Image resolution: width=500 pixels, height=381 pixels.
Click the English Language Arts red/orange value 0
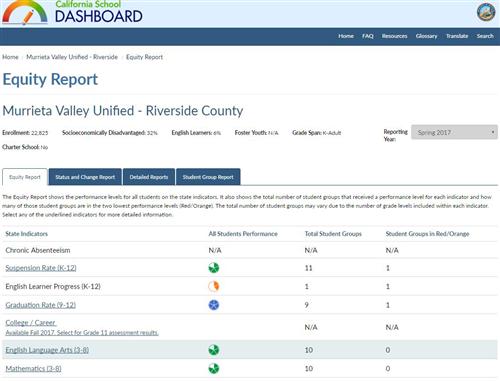[x=388, y=350]
